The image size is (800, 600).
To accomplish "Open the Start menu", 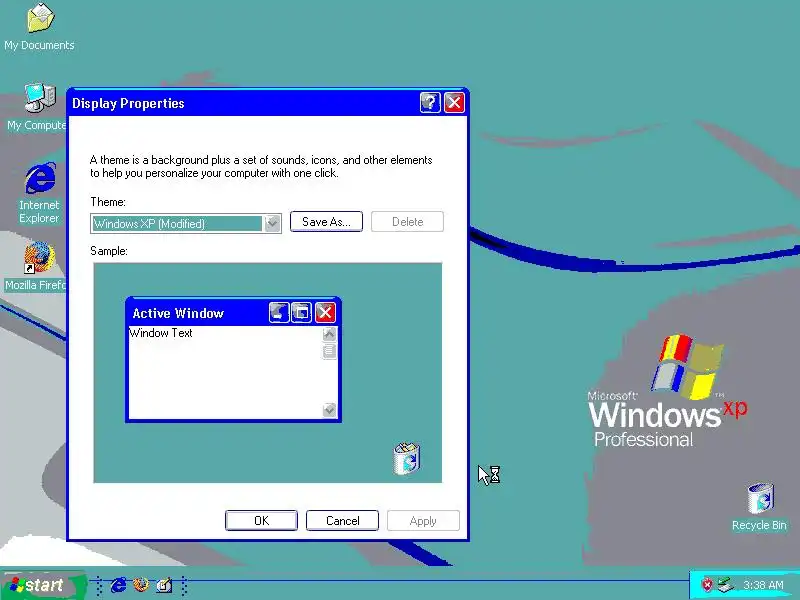I will (x=43, y=585).
